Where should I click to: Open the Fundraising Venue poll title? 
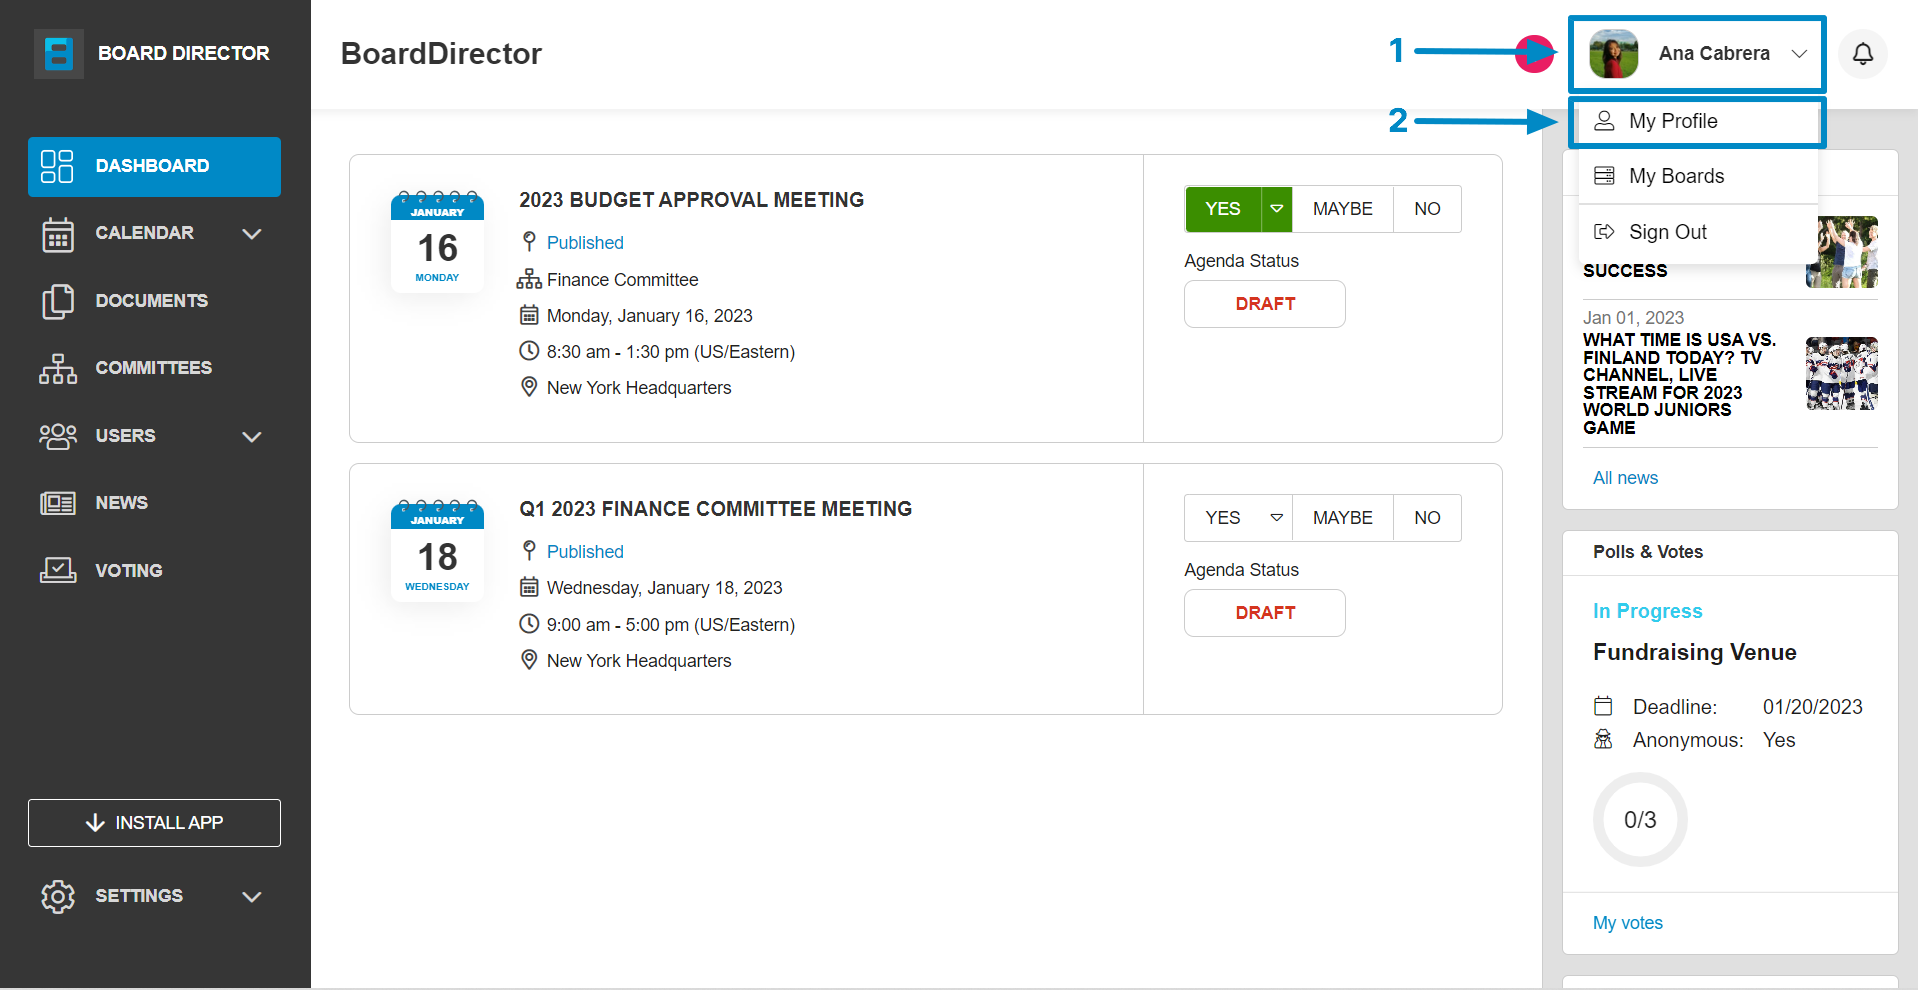(x=1694, y=652)
